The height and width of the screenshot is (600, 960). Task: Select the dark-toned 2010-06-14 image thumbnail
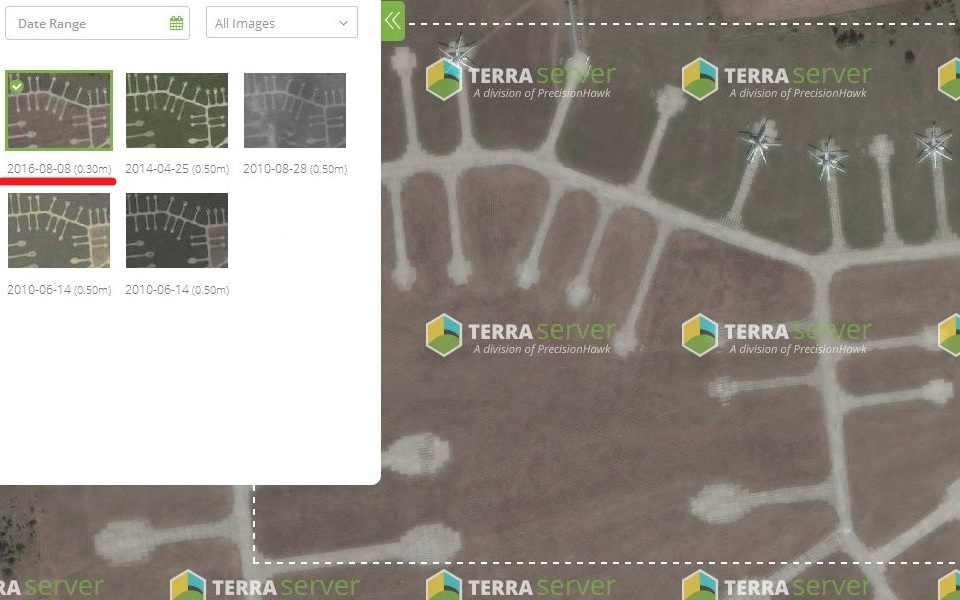tap(177, 230)
